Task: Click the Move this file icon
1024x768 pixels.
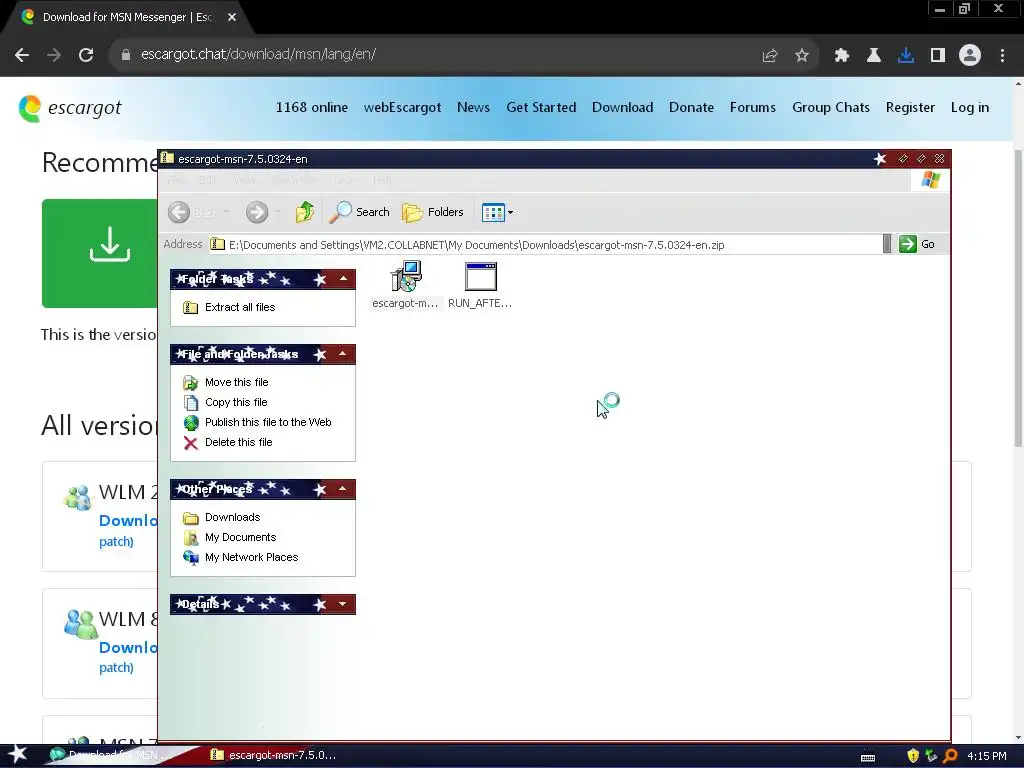Action: [191, 383]
